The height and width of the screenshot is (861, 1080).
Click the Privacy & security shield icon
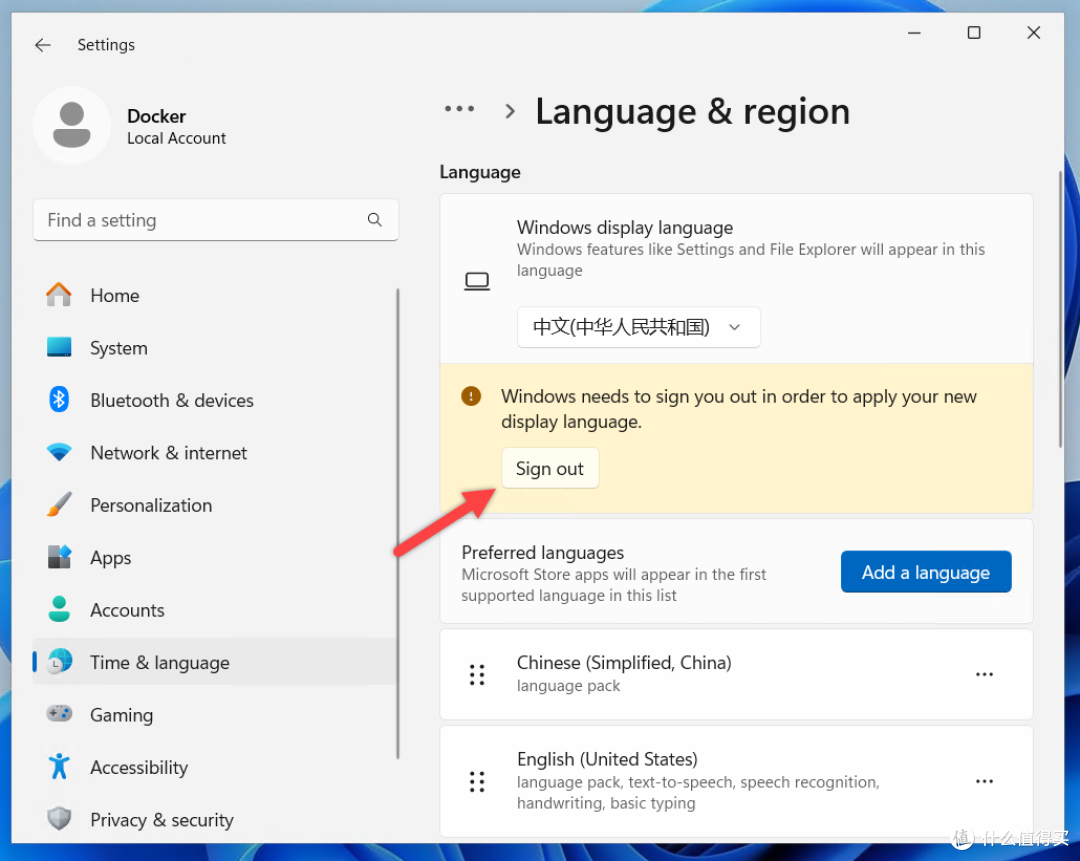coord(59,819)
